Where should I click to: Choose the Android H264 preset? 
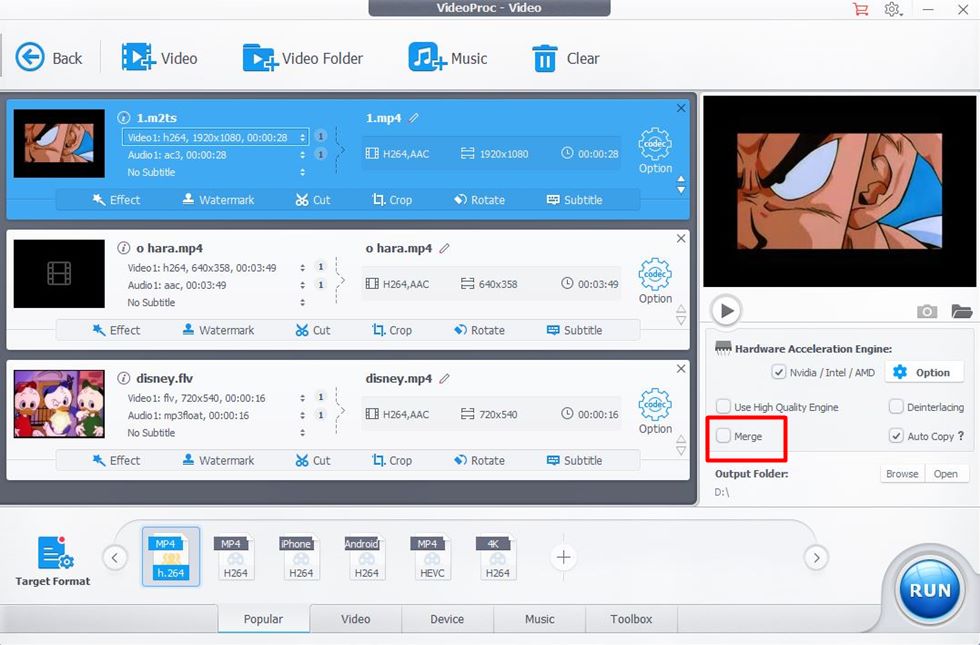367,557
